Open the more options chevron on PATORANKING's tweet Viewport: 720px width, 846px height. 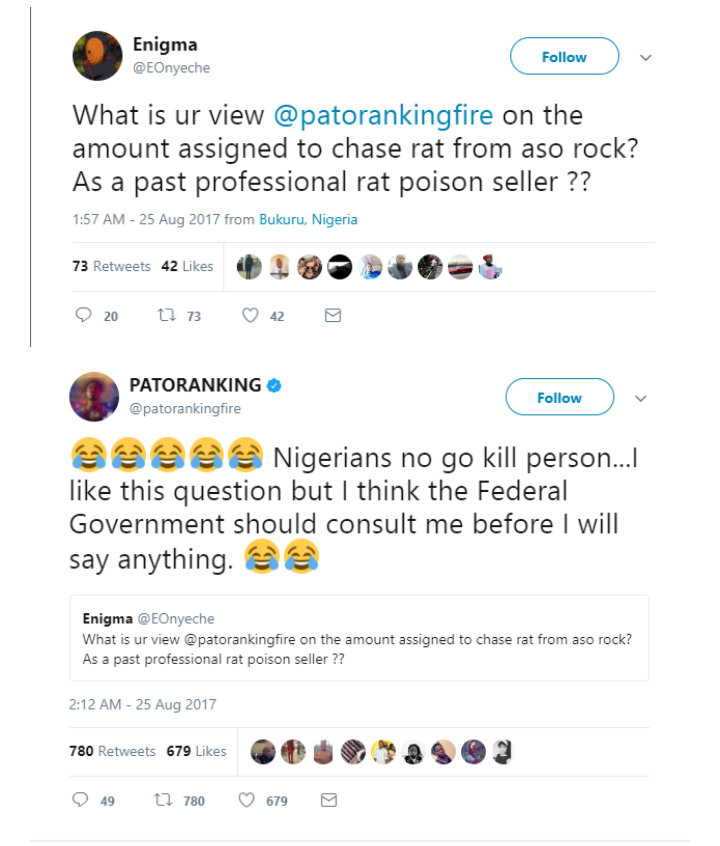(641, 398)
